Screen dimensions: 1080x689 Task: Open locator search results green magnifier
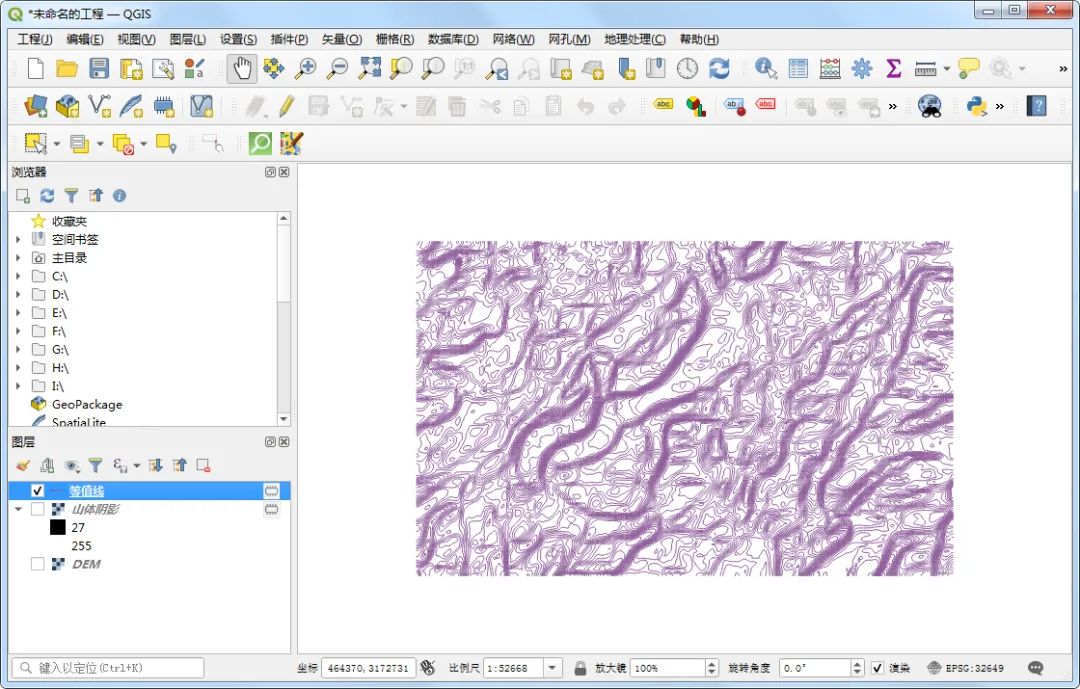pyautogui.click(x=260, y=143)
